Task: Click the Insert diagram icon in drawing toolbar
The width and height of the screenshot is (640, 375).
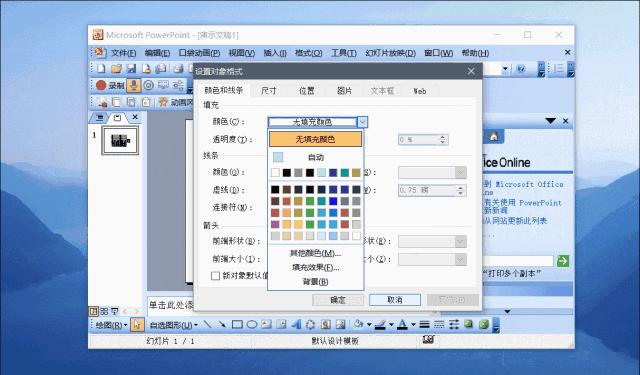Action: coord(311,325)
